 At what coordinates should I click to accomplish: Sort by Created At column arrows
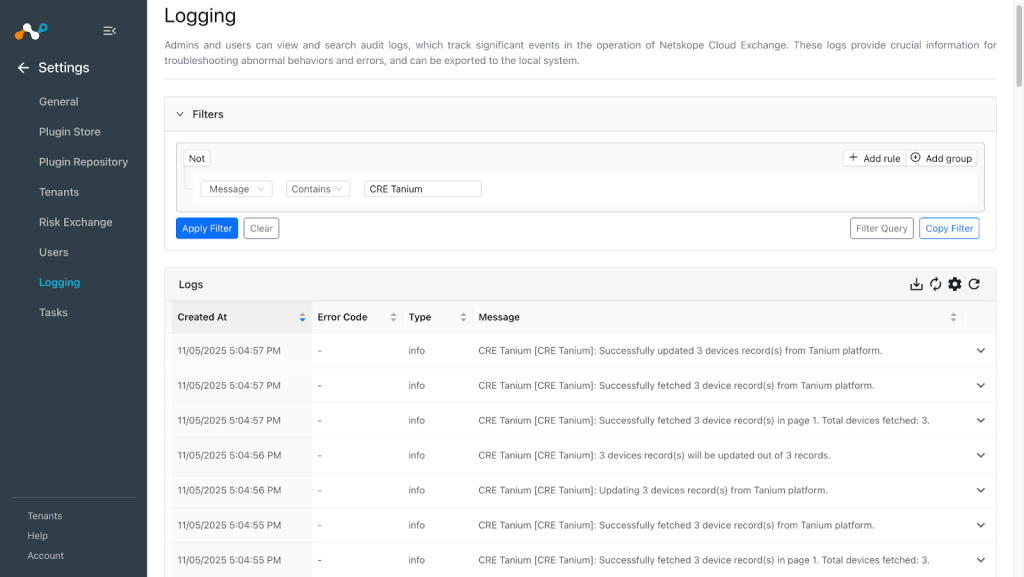point(302,317)
